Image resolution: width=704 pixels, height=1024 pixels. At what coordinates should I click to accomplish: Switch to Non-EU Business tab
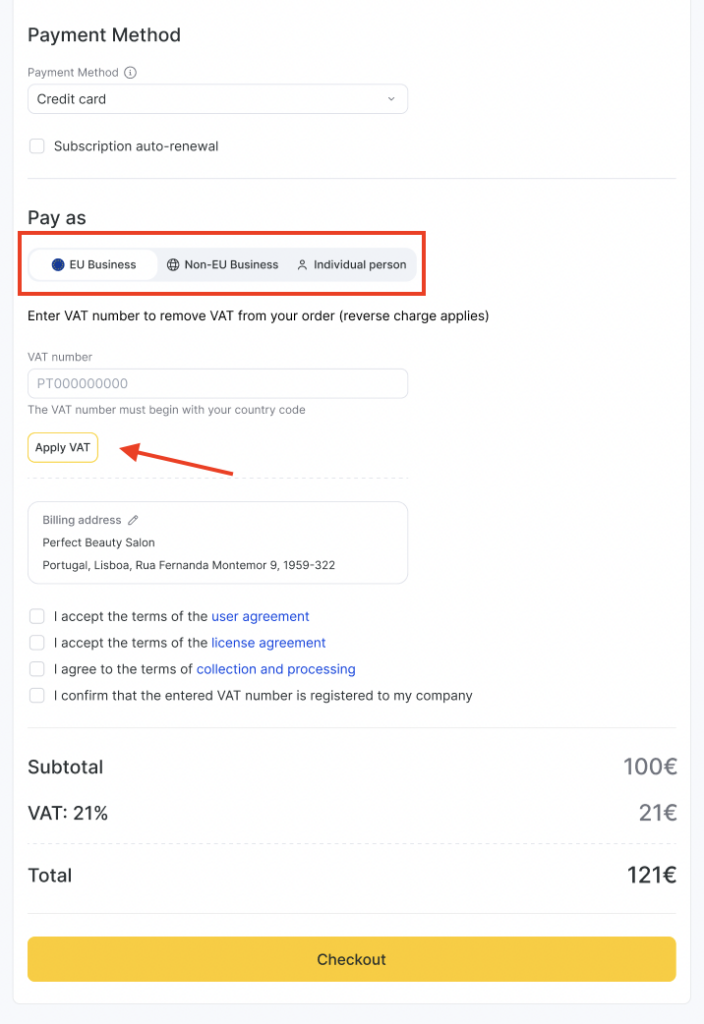pyautogui.click(x=222, y=265)
